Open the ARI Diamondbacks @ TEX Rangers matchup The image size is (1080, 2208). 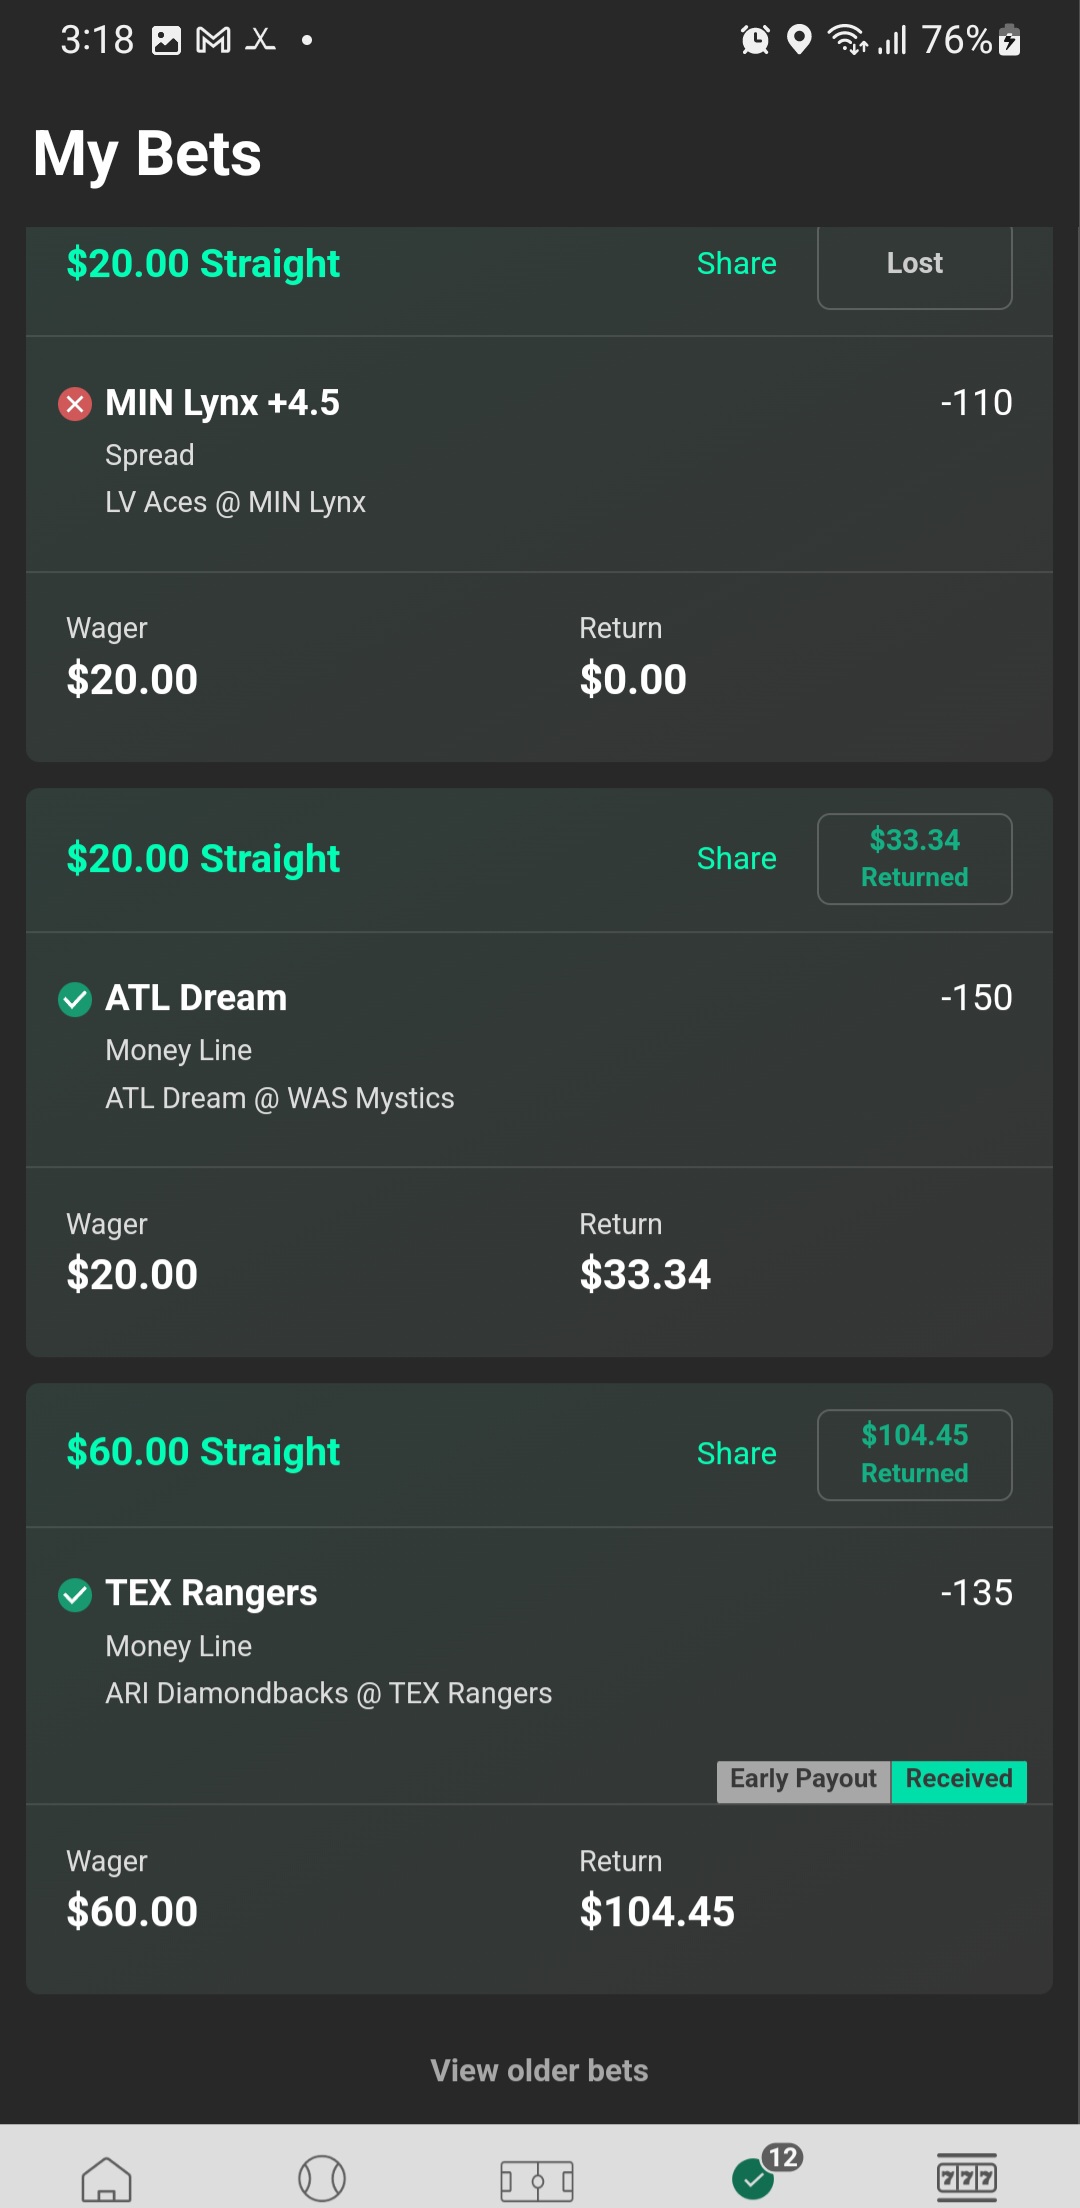click(329, 1693)
